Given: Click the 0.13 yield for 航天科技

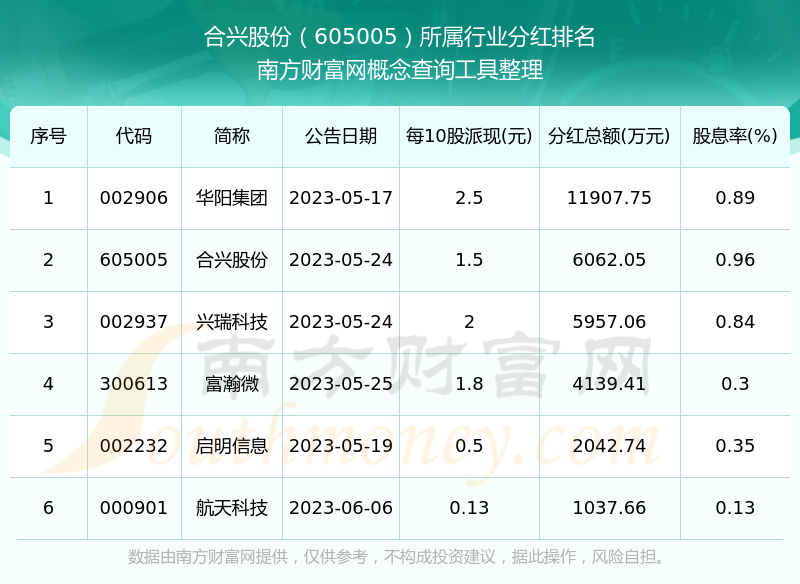Looking at the screenshot, I should (735, 508).
